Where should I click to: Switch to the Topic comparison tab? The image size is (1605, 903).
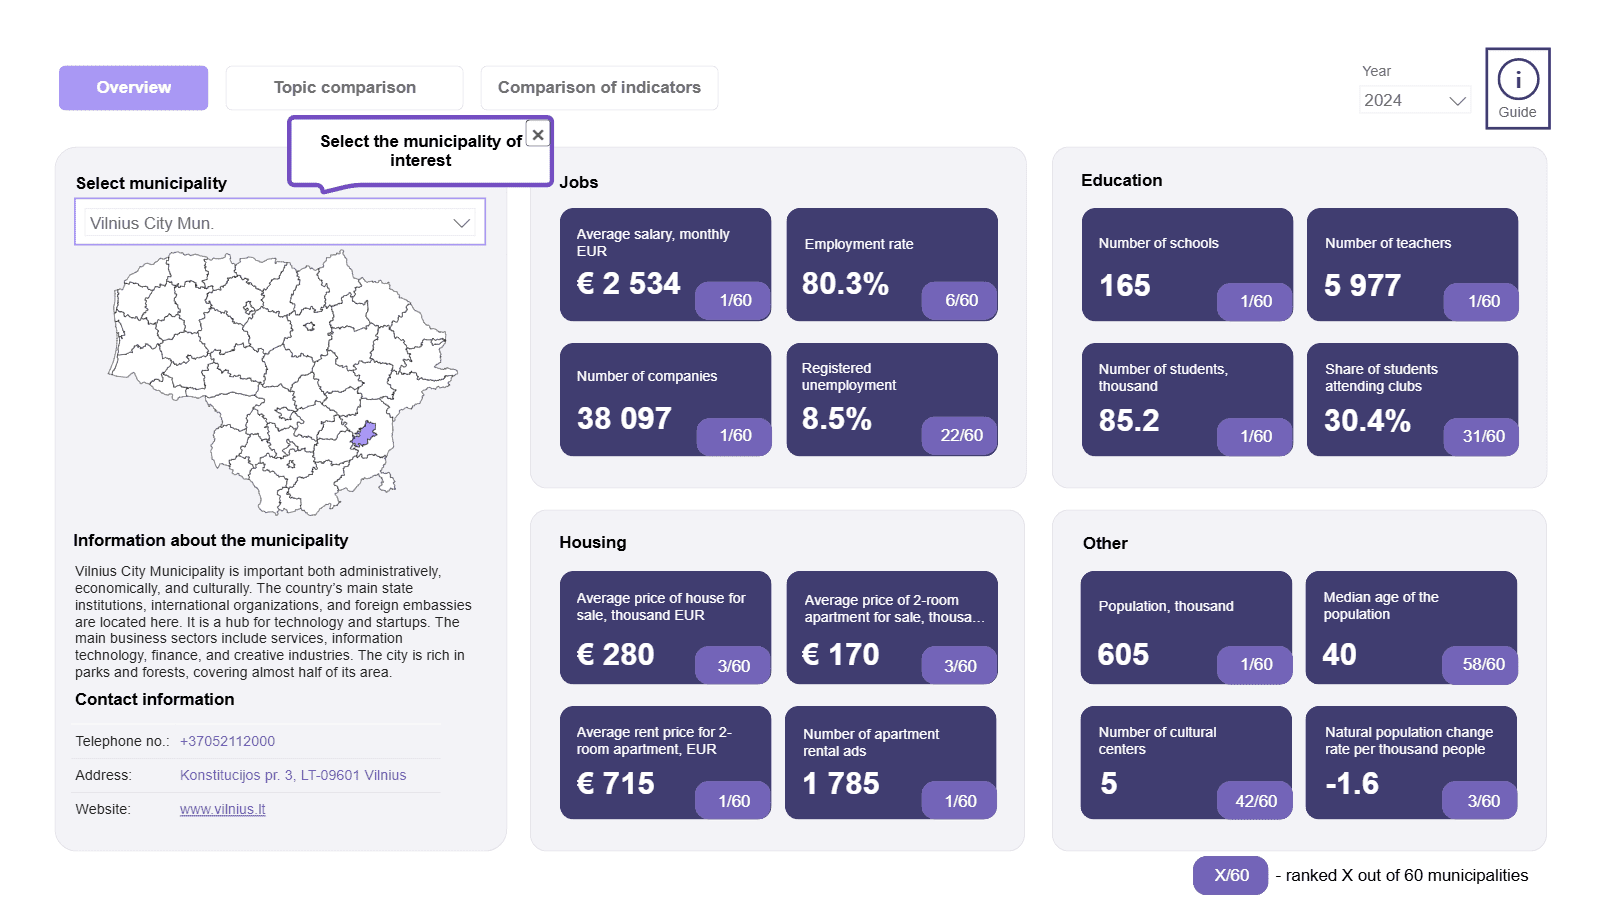click(344, 88)
